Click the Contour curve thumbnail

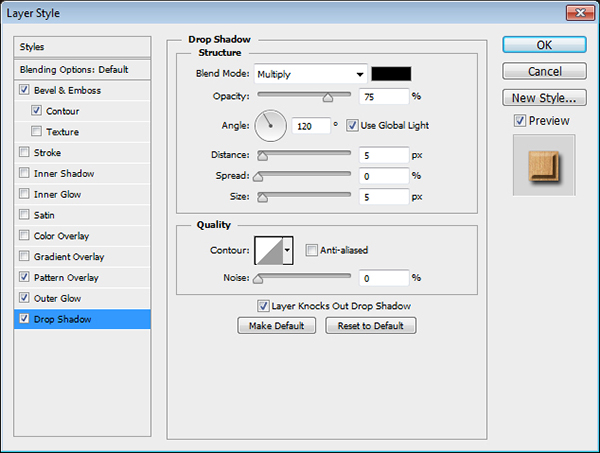[x=269, y=250]
